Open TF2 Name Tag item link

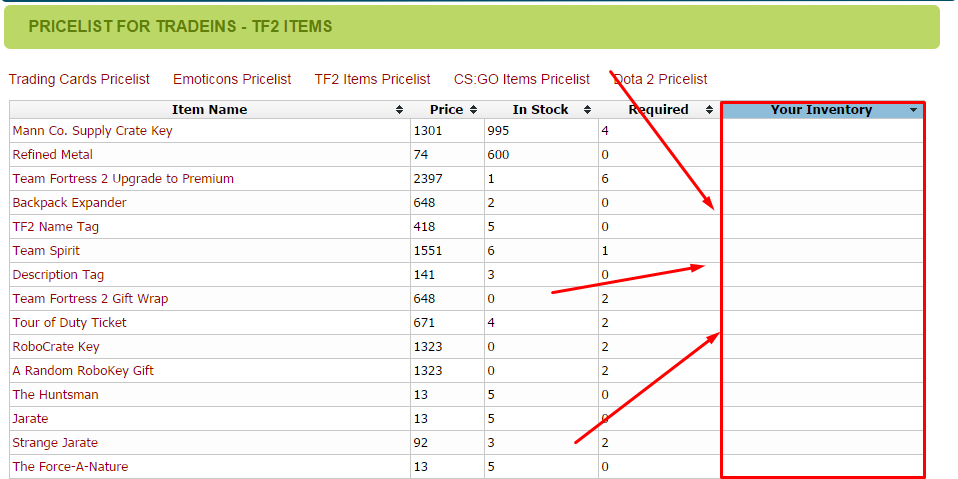pyautogui.click(x=56, y=227)
